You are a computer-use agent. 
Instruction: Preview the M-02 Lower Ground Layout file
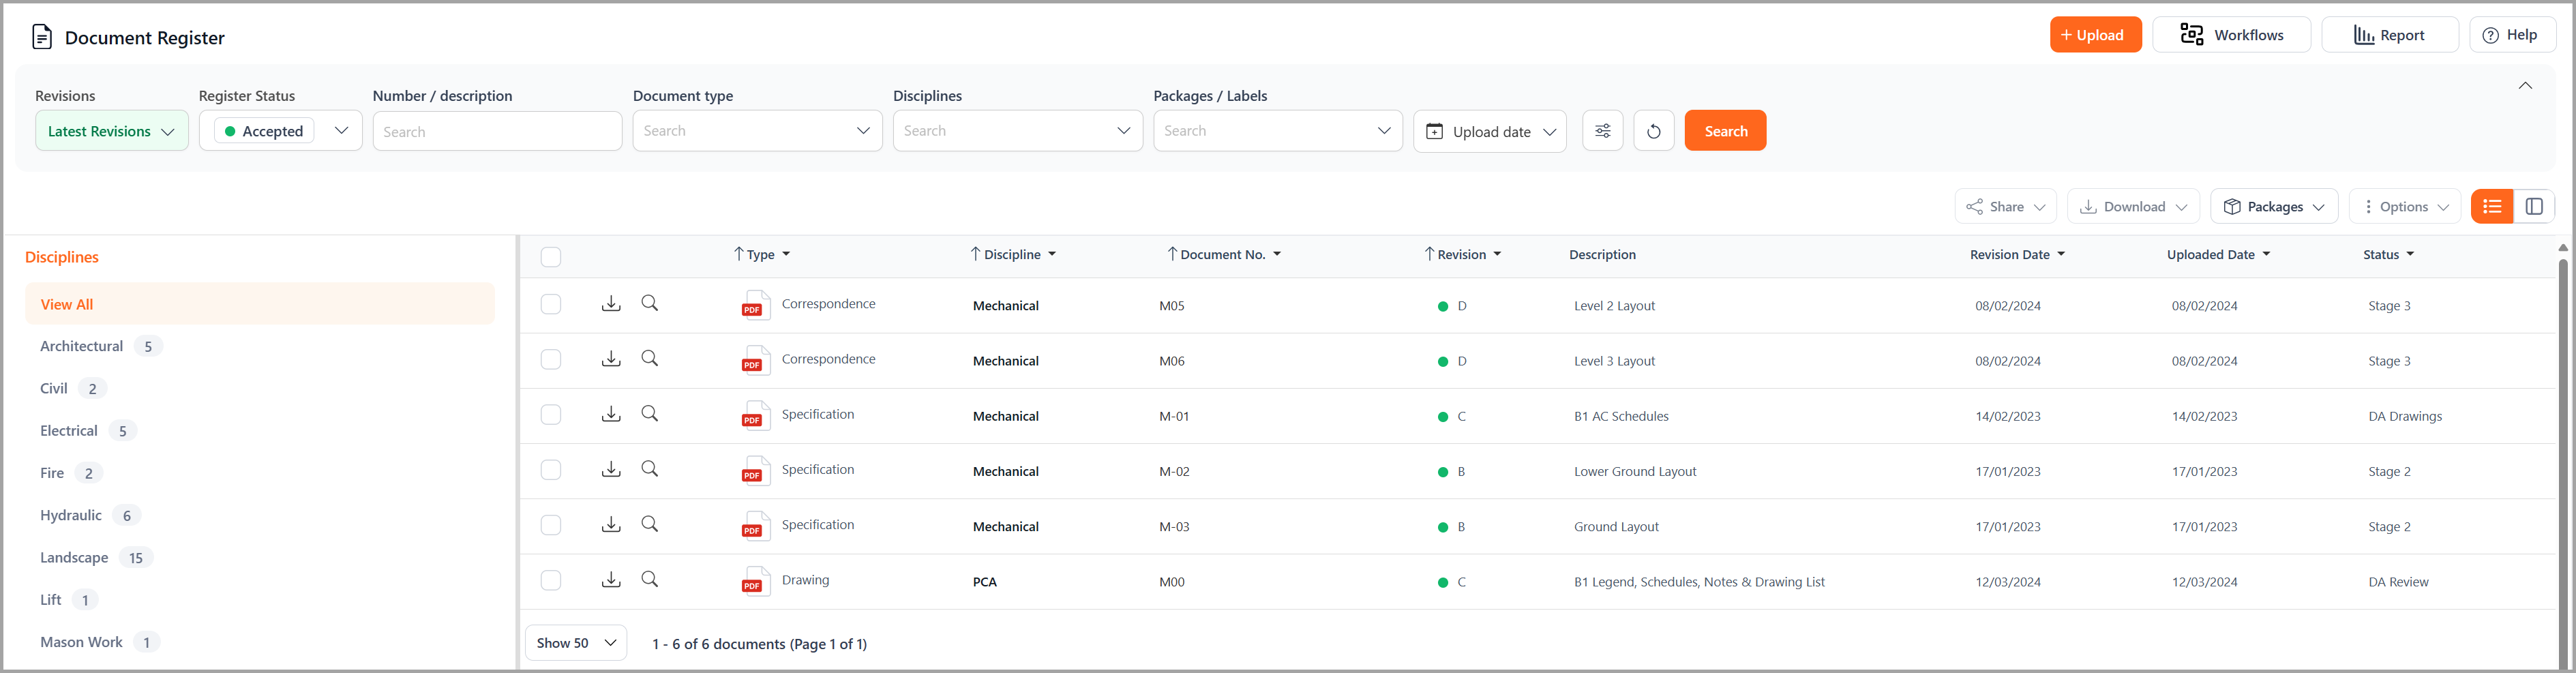[x=650, y=468]
